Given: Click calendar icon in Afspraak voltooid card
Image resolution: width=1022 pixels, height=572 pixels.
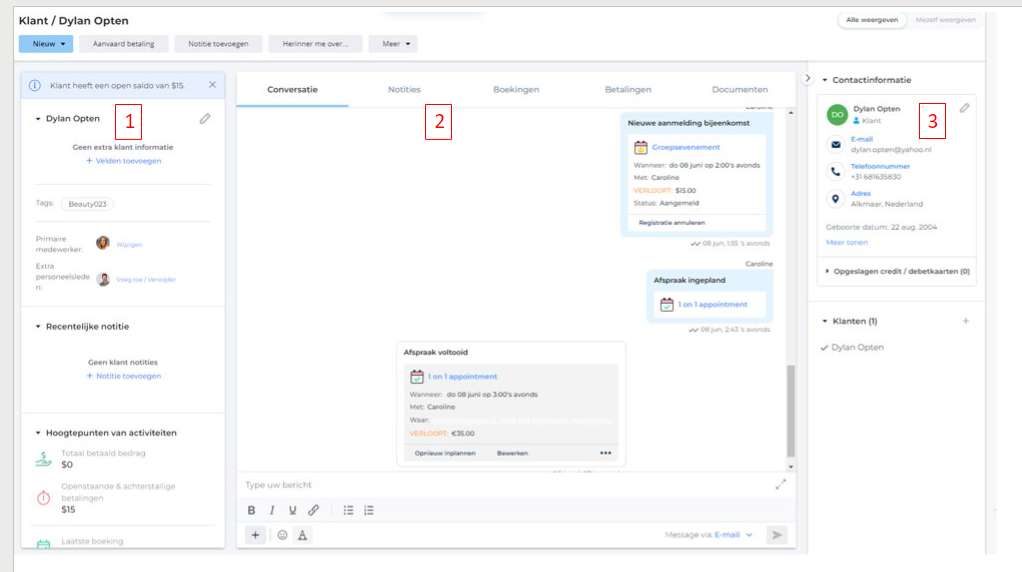Looking at the screenshot, I should 416,377.
